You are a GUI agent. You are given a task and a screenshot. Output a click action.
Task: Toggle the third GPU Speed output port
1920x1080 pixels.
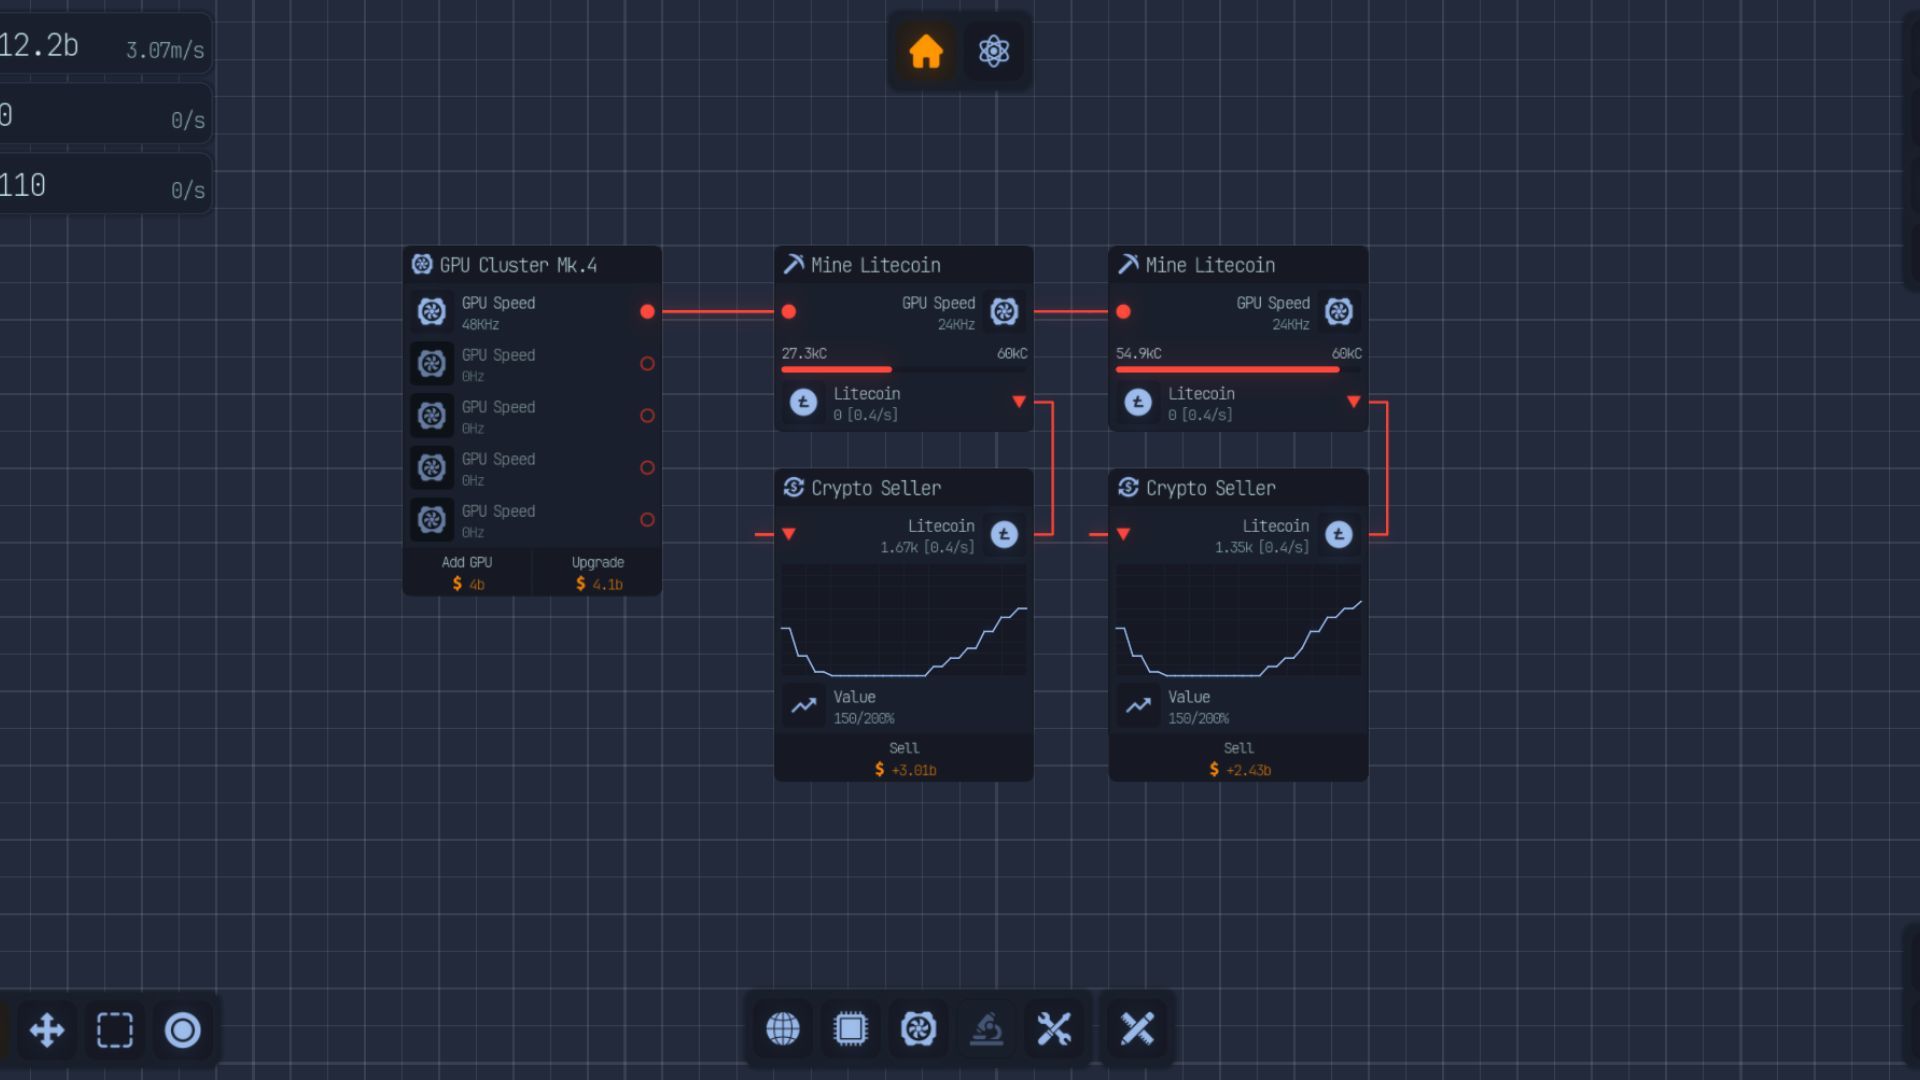[647, 416]
